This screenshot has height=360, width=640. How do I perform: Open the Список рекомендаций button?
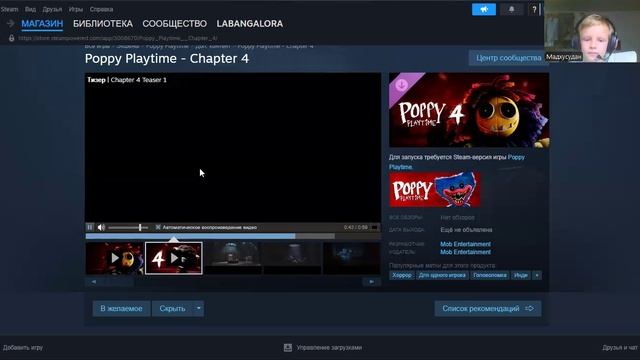pos(488,309)
